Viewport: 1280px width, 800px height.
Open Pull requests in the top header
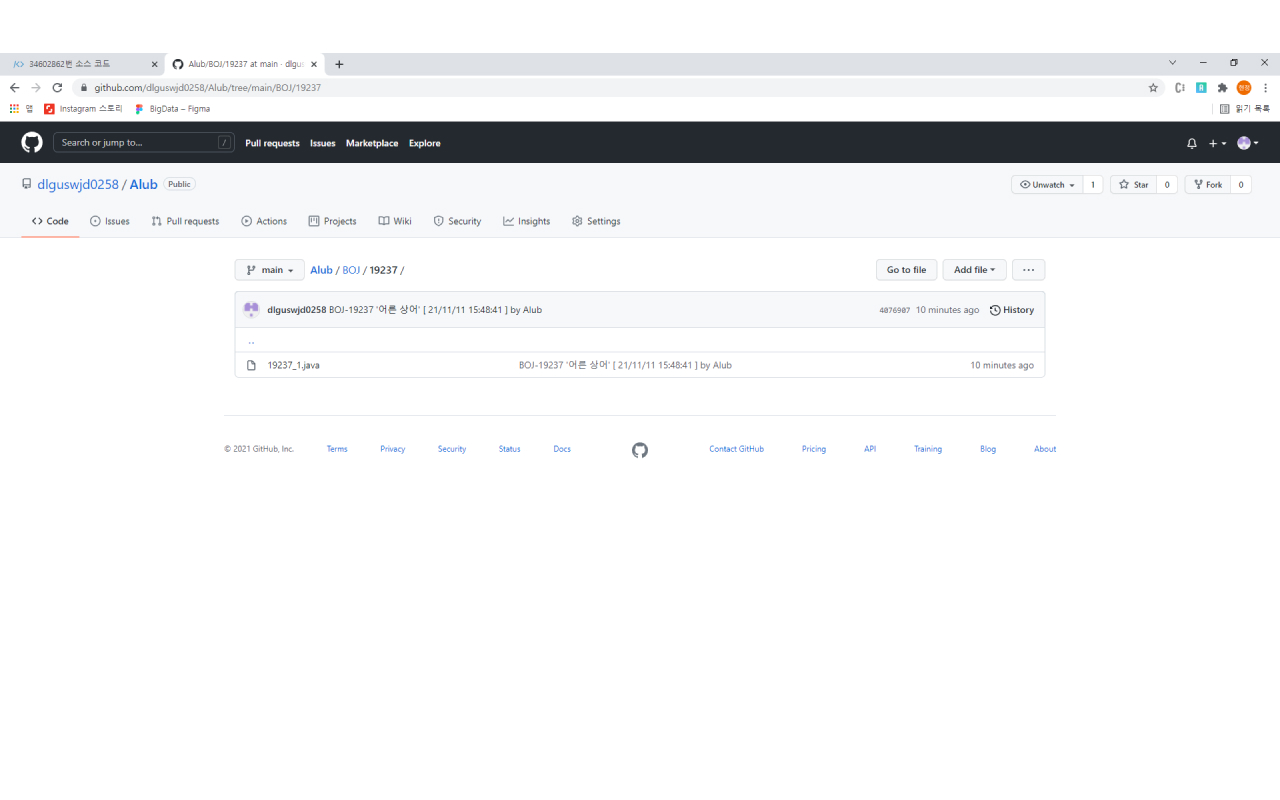(272, 143)
